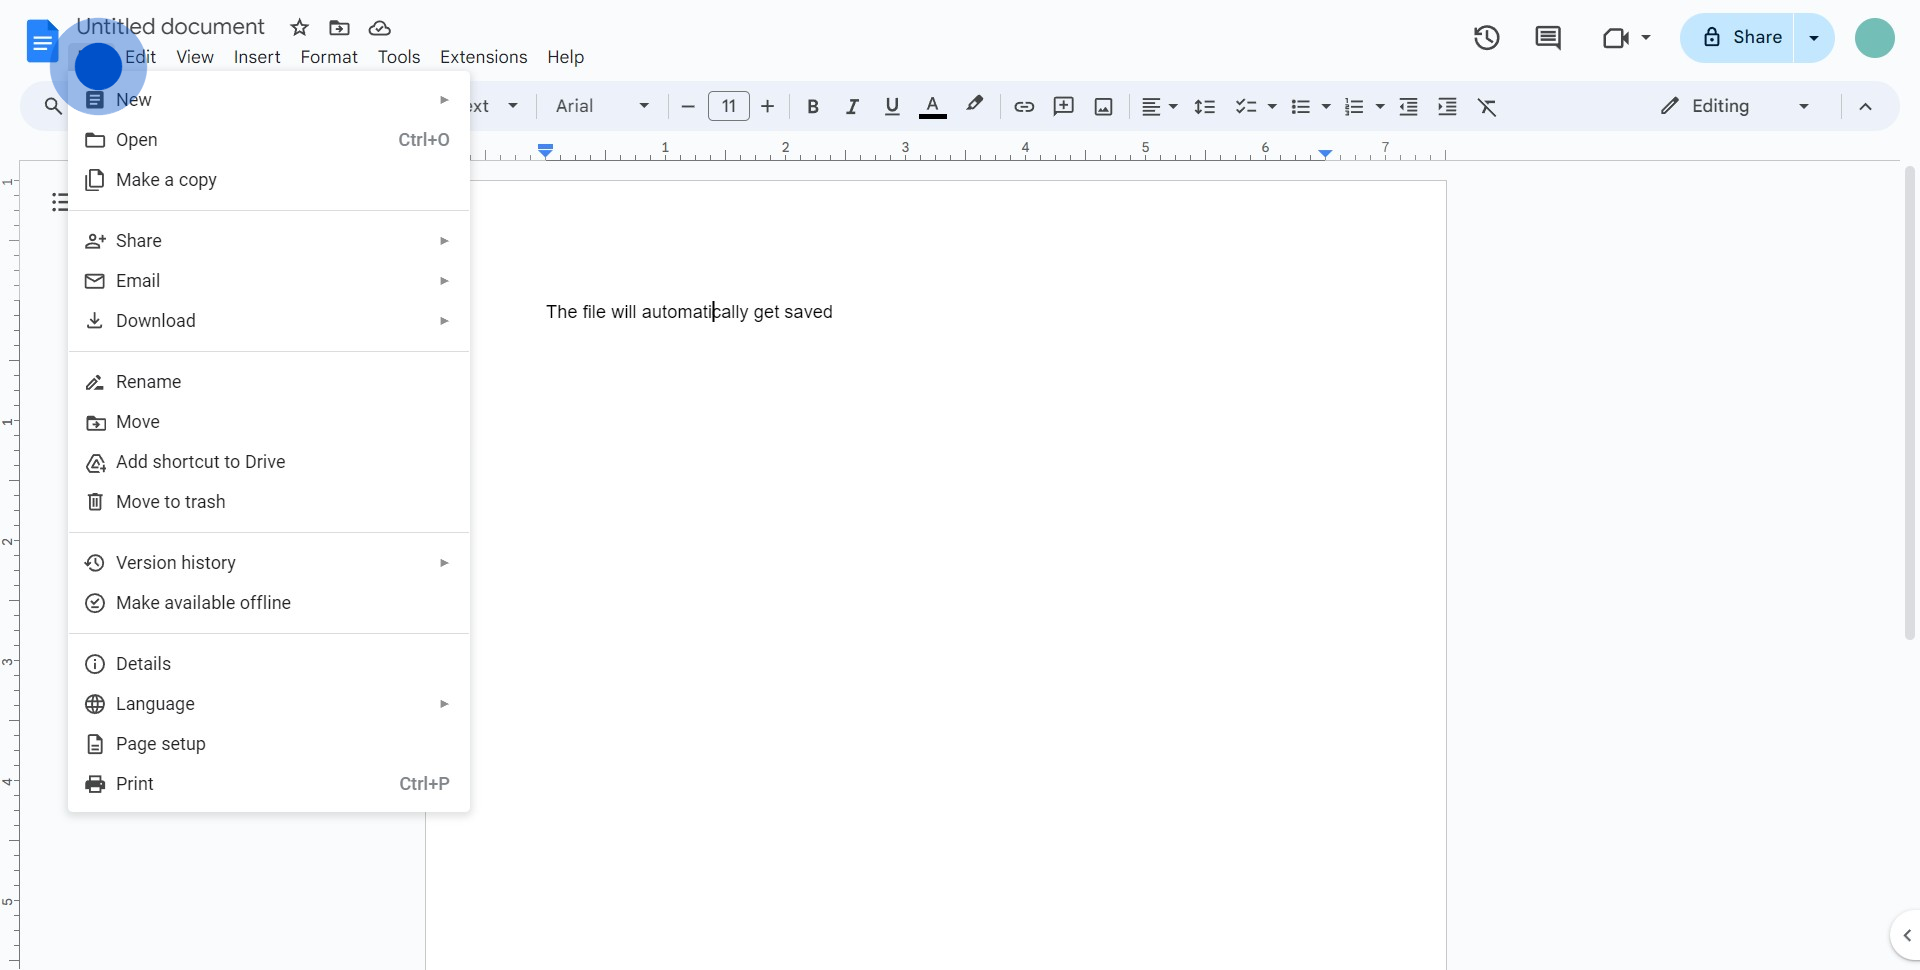Select Move to trash

269,502
